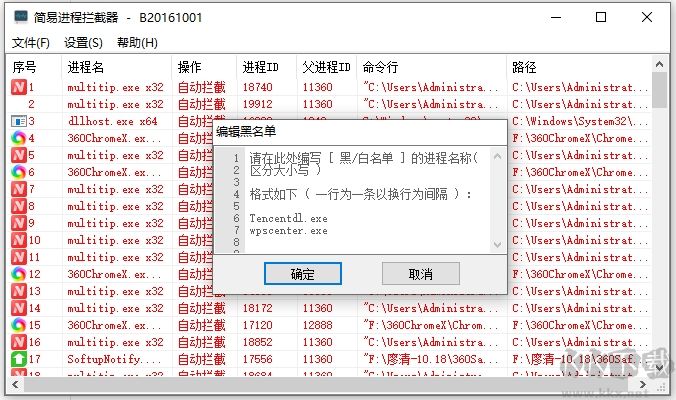Image resolution: width=676 pixels, height=400 pixels.
Task: Click the Tencentdl.exe line in editor
Action: point(288,219)
